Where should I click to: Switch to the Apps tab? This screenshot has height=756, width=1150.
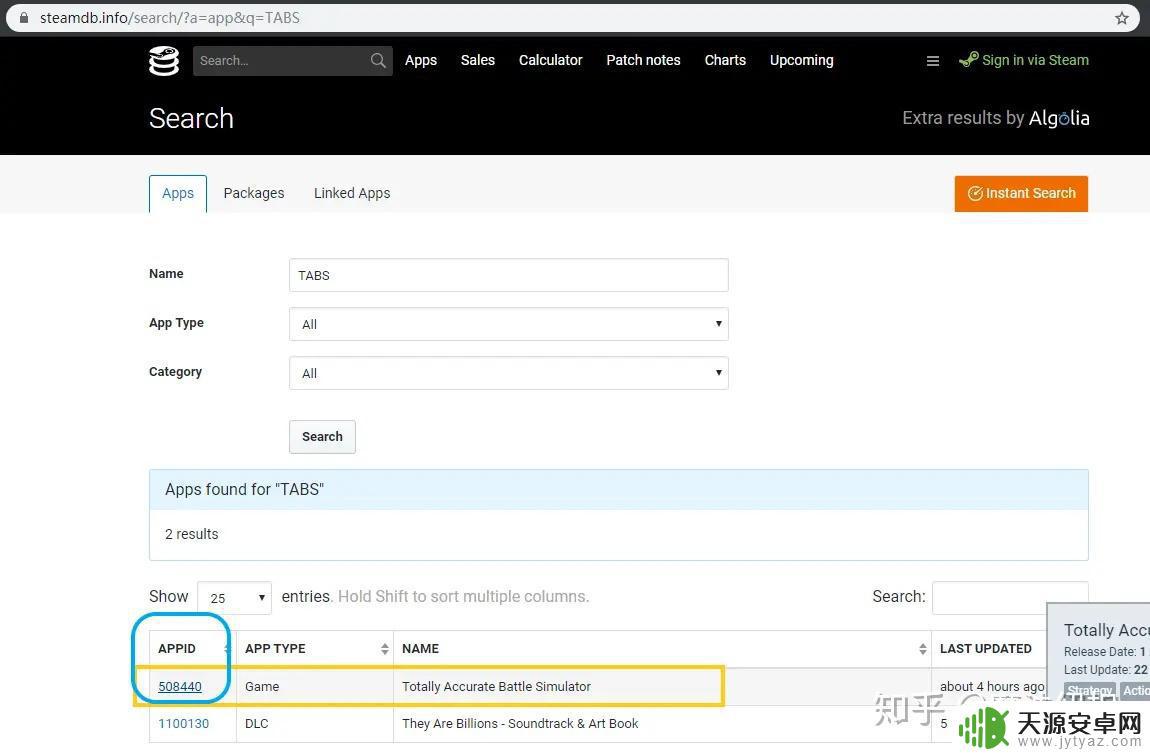pos(177,194)
